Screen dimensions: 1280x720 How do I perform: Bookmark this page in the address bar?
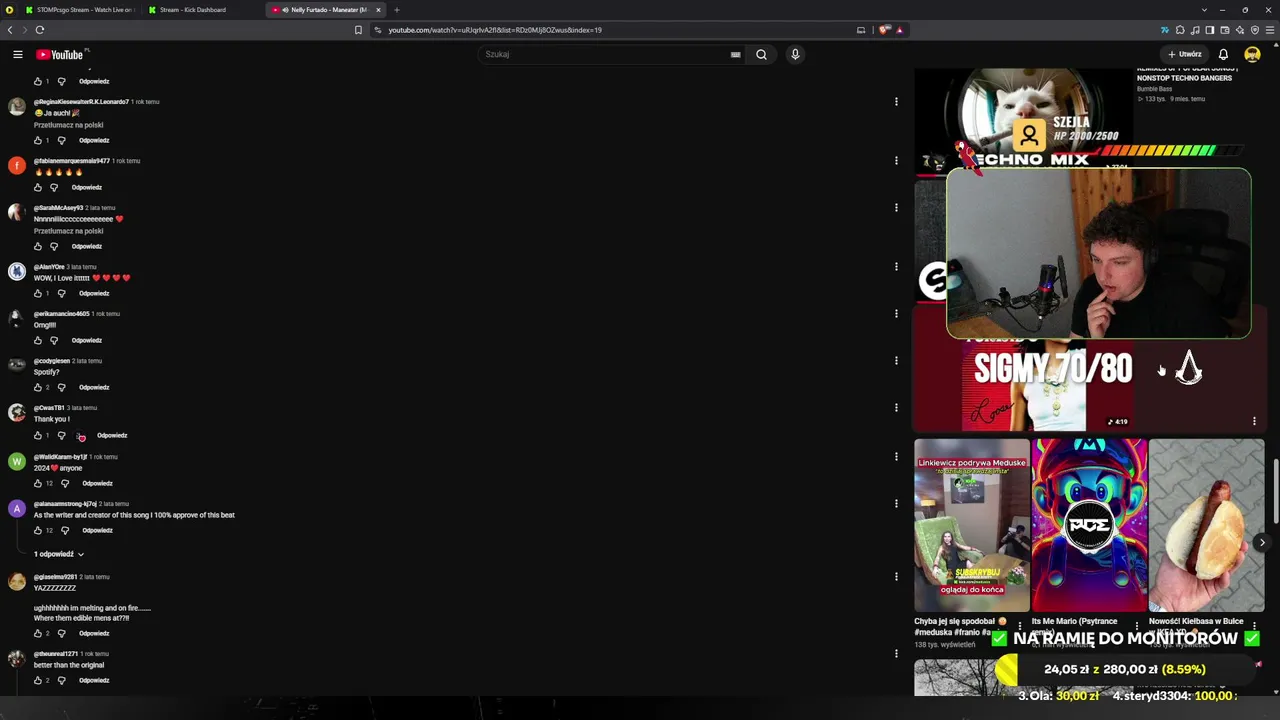[358, 30]
